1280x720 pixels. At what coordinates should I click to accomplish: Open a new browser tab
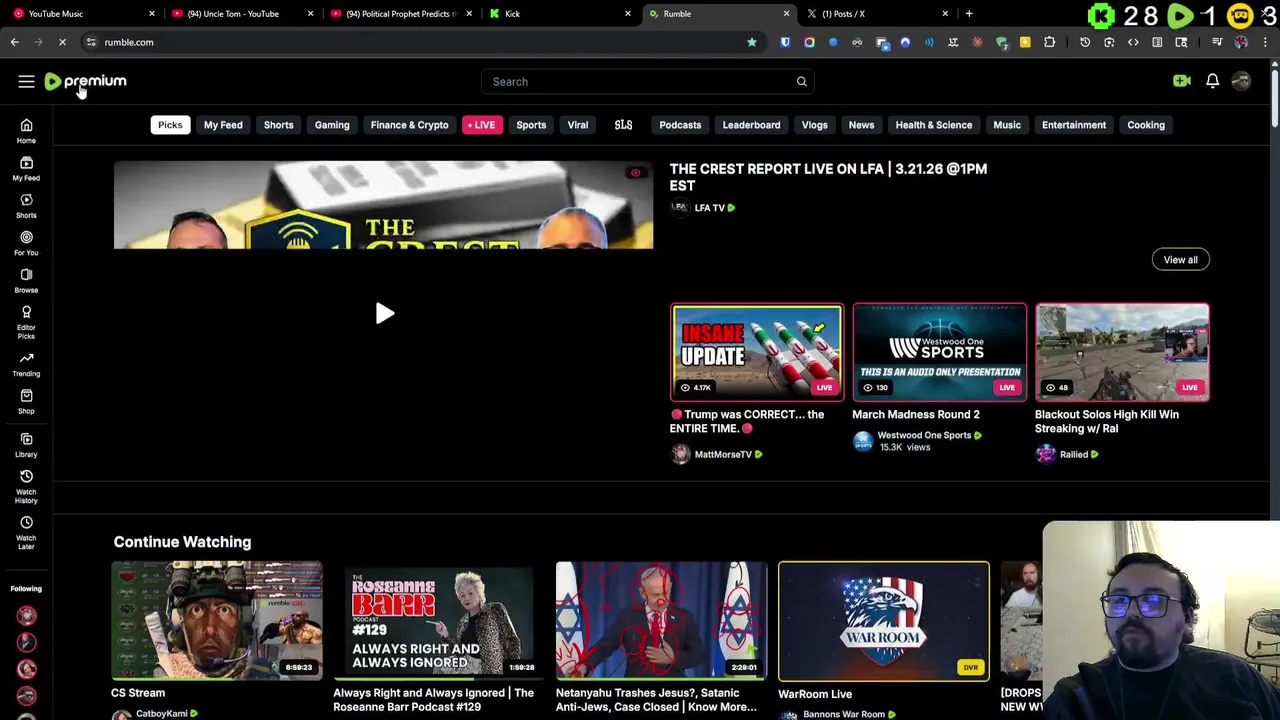coord(969,14)
